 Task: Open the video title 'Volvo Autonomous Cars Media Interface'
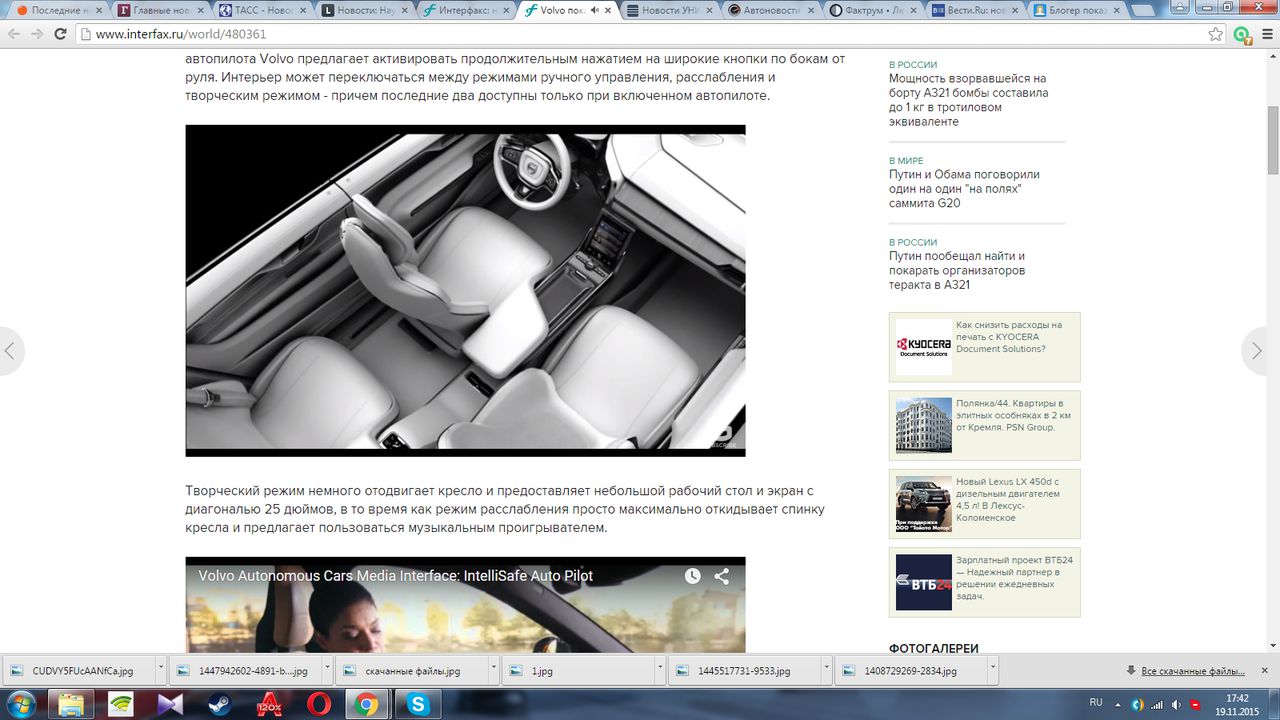click(x=395, y=576)
